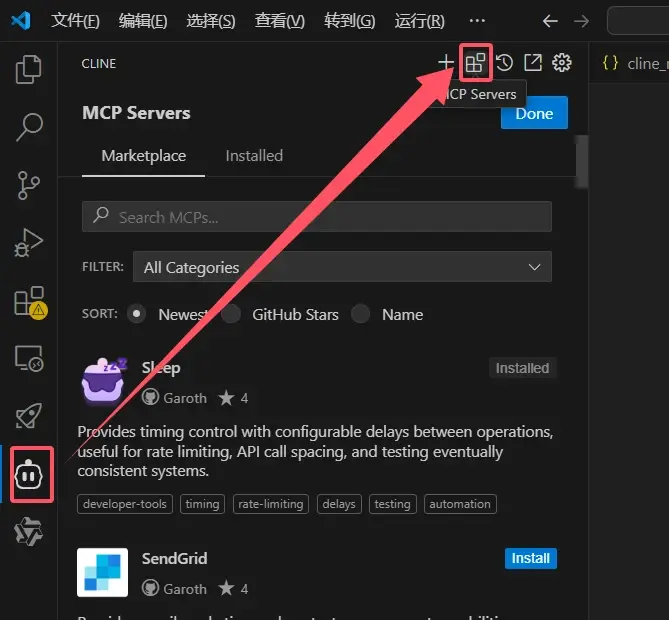Open the 文件(F) menu
The image size is (669, 620).
coord(75,20)
